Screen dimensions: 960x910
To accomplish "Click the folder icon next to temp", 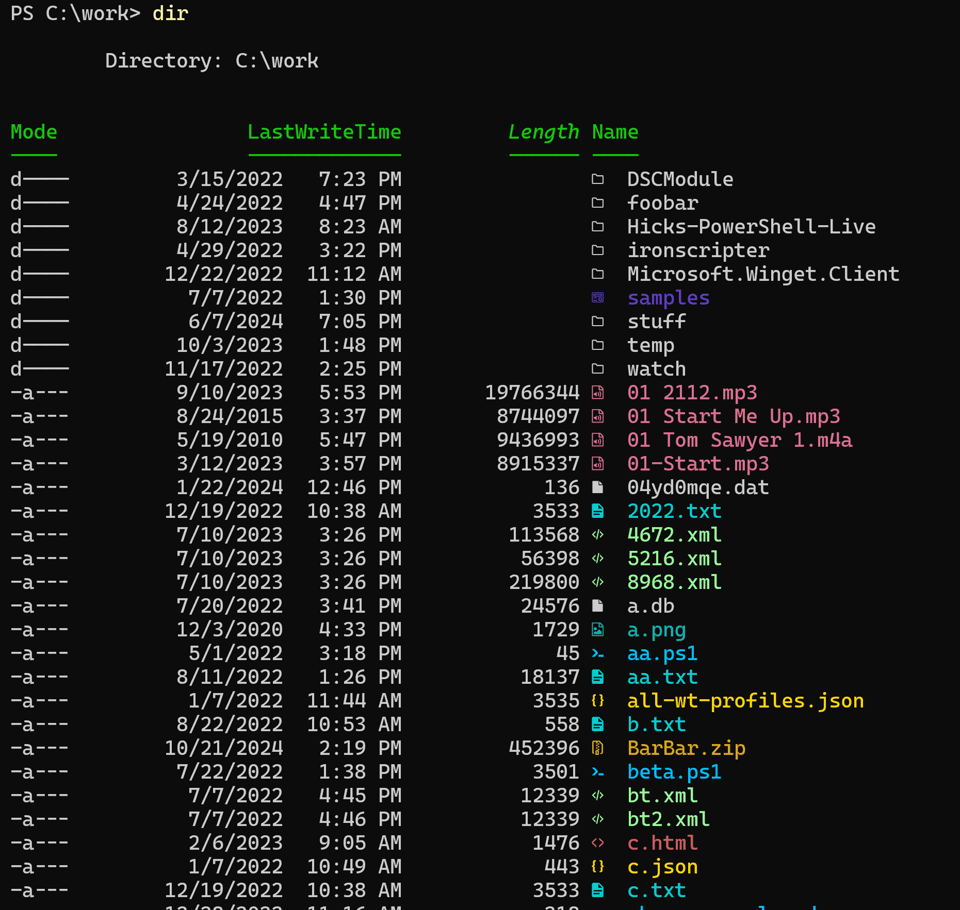I will click(598, 345).
